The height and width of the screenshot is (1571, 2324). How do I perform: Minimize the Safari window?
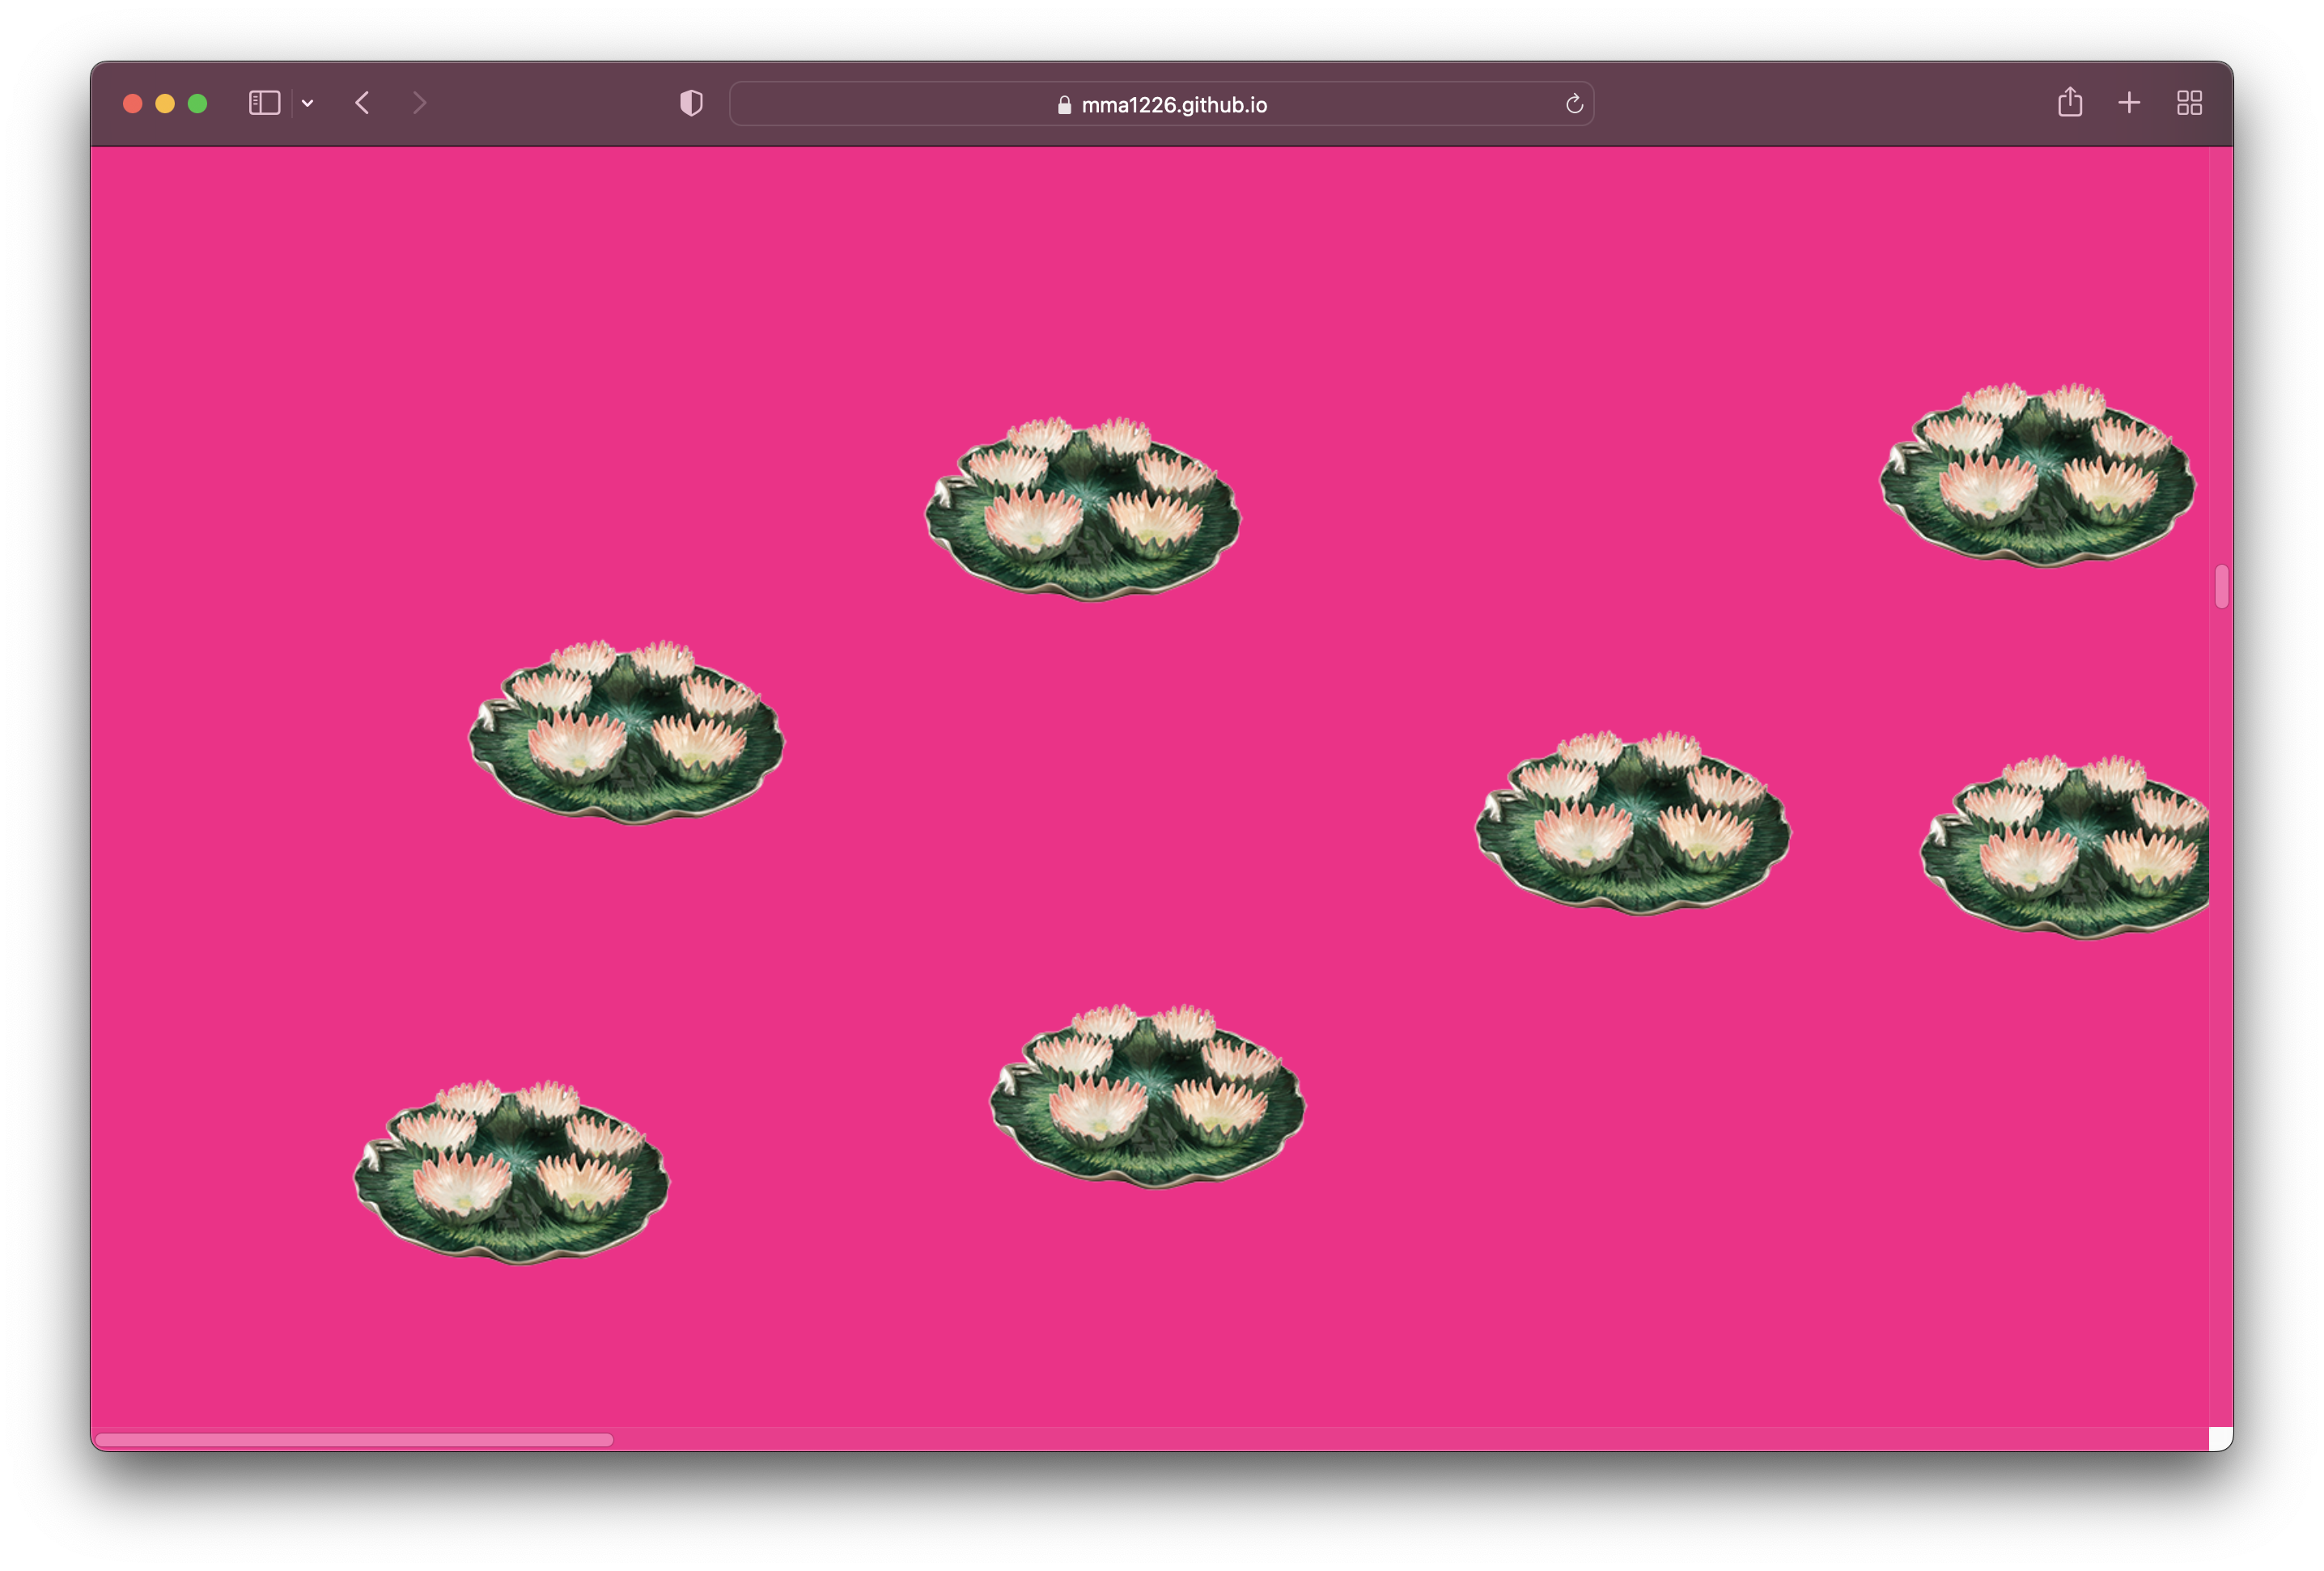[165, 103]
